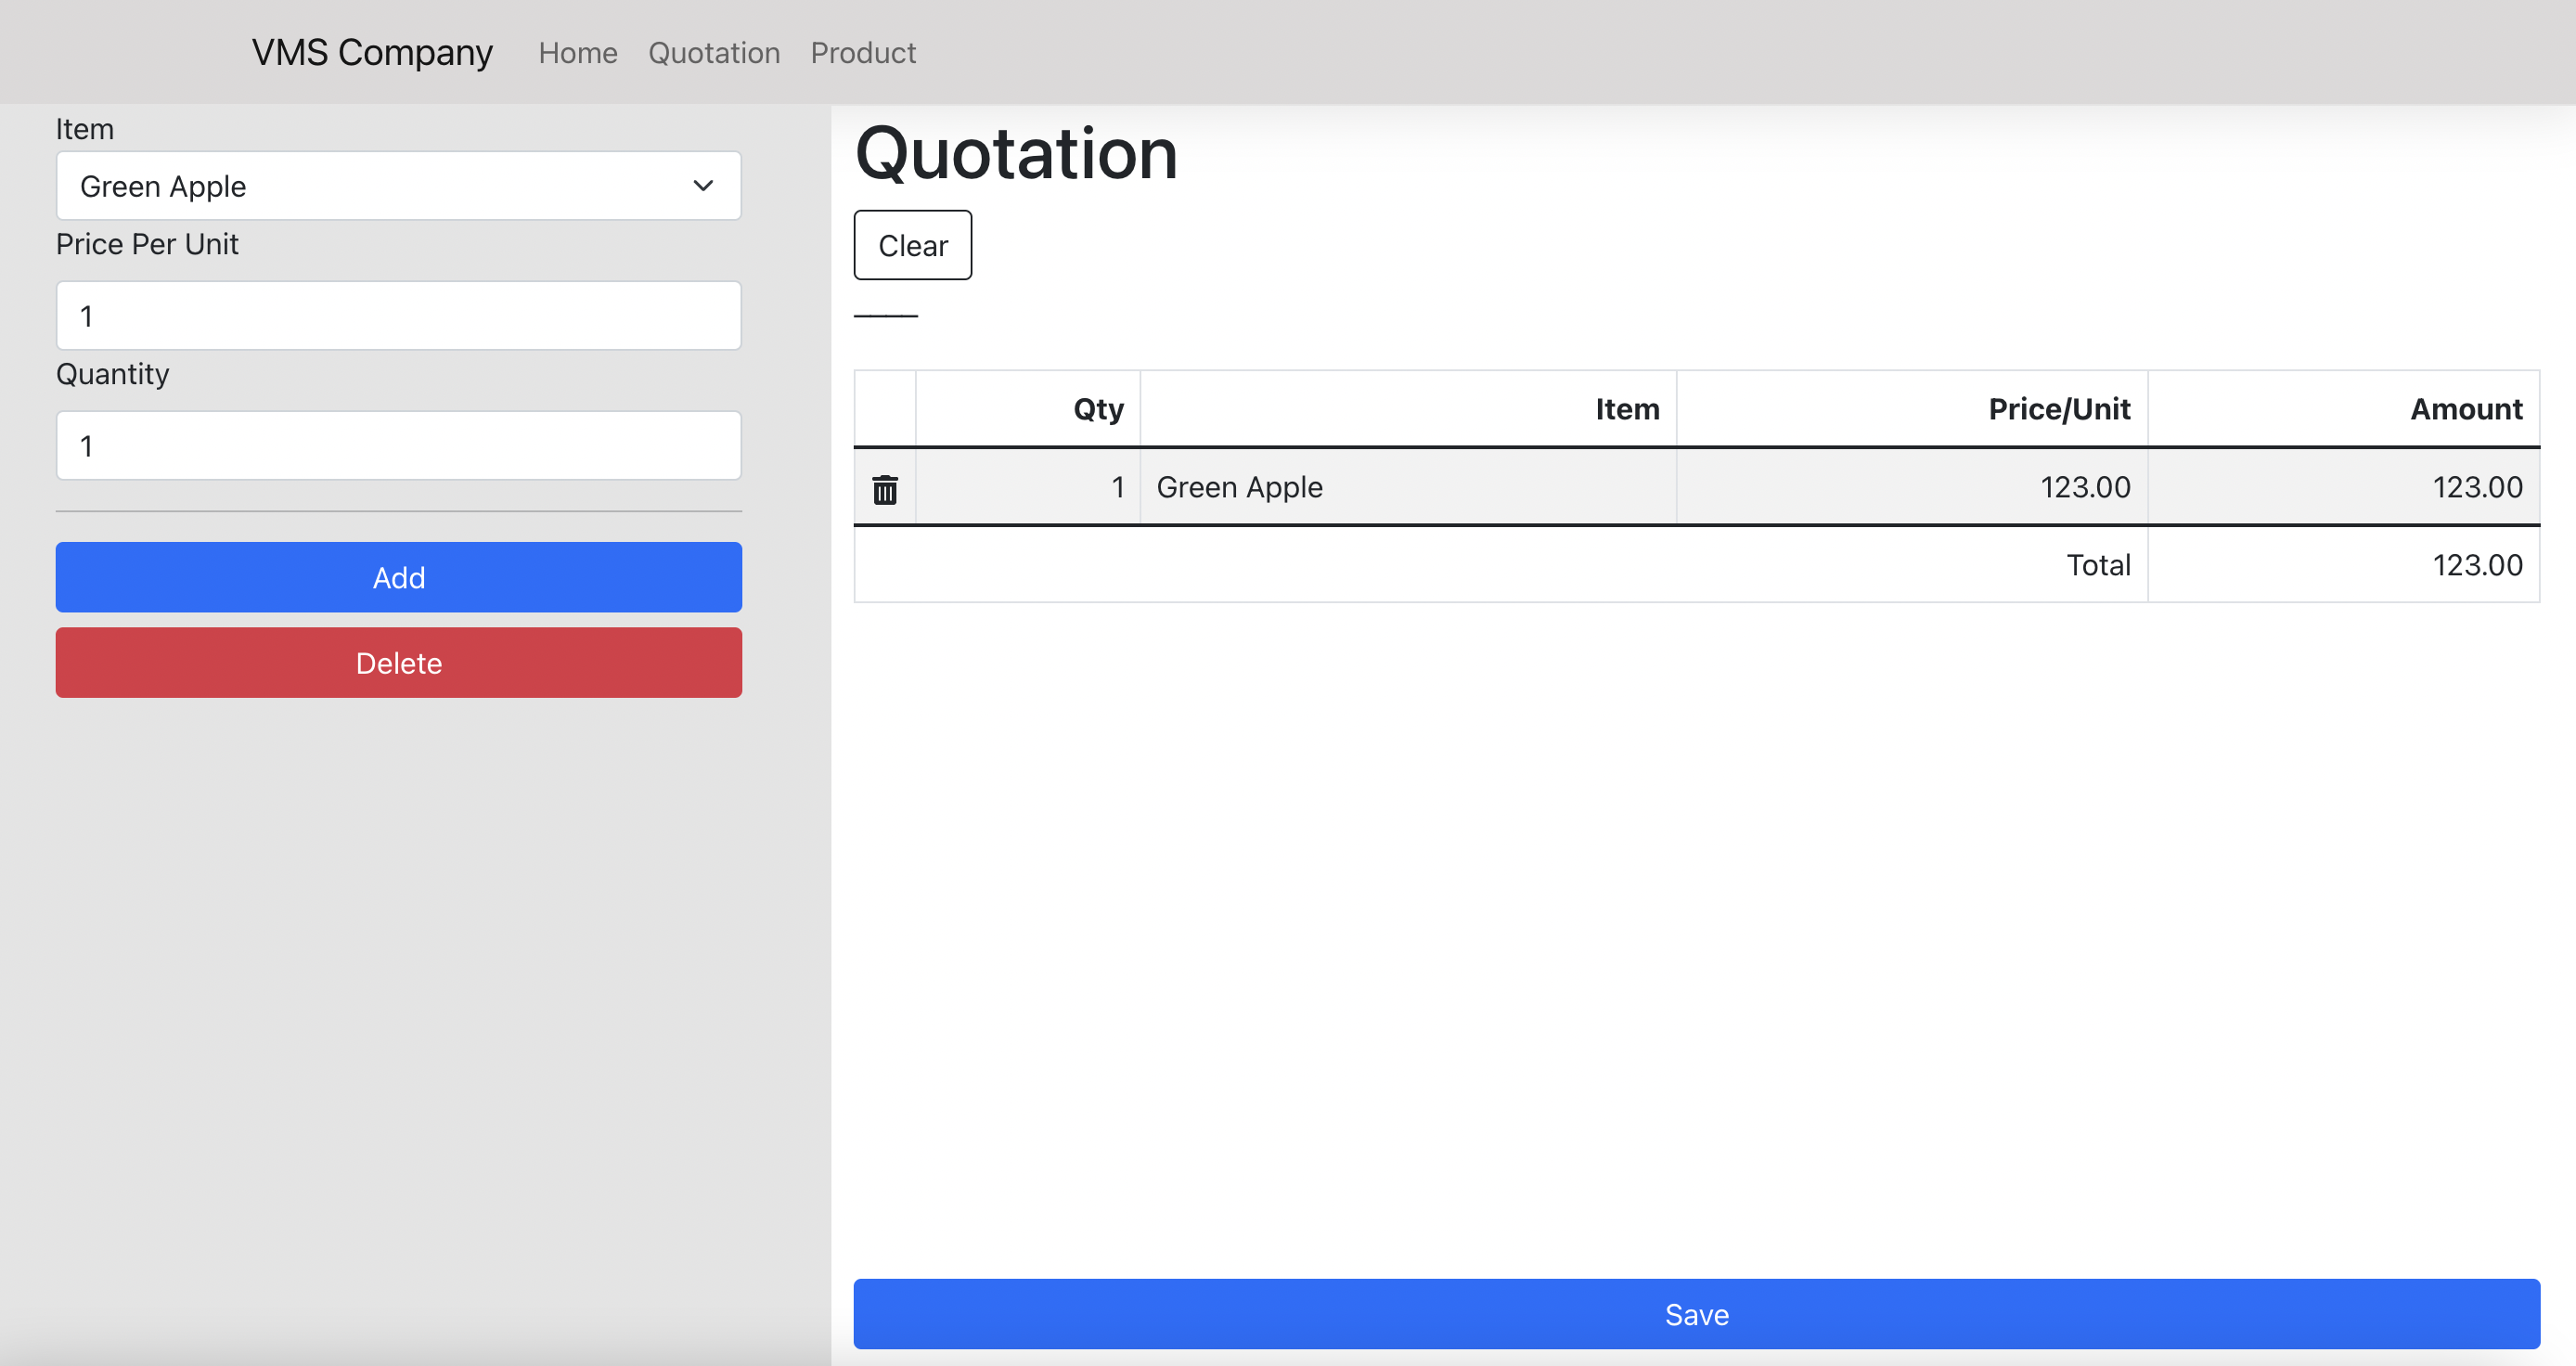This screenshot has height=1366, width=2576.
Task: Navigate to the Home menu item
Action: point(578,52)
